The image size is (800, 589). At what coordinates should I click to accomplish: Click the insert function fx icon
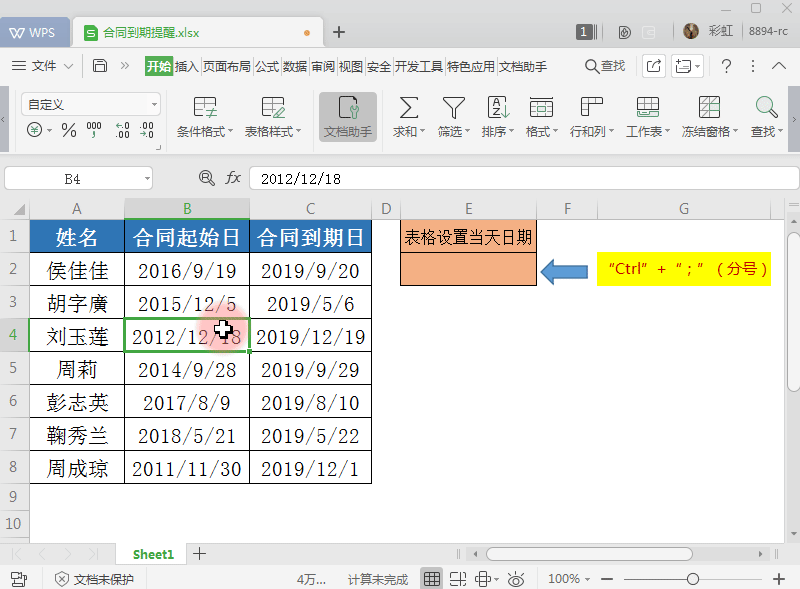pos(233,178)
